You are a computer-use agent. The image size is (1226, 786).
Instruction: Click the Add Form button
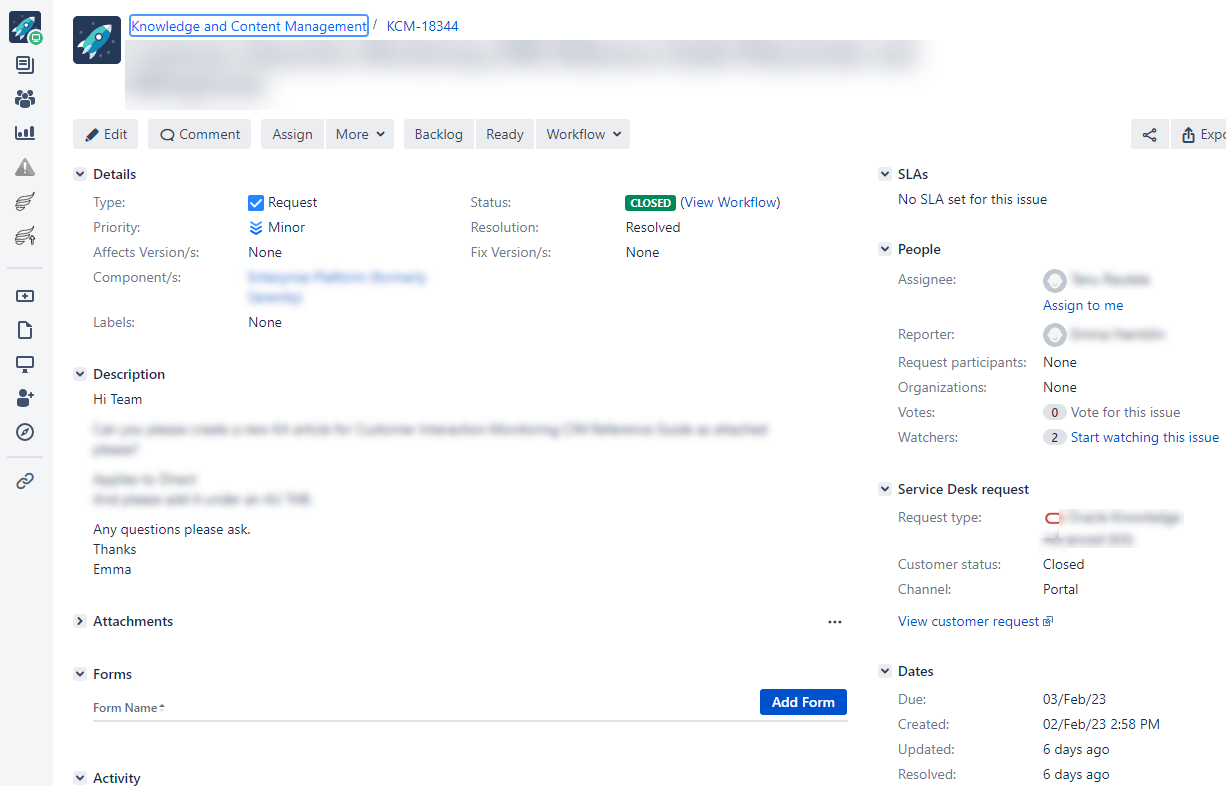(x=803, y=702)
